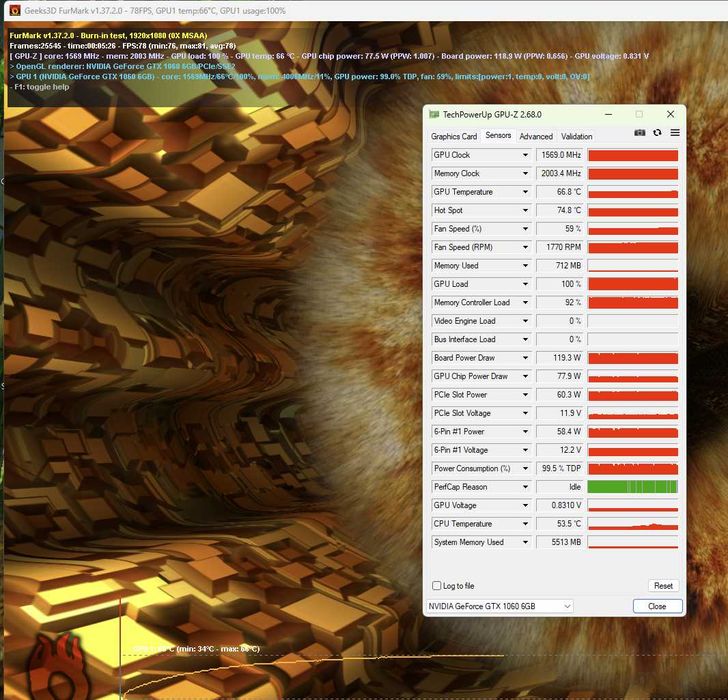Image resolution: width=728 pixels, height=700 pixels.
Task: Click the GPU-Z title bar app icon
Action: [x=434, y=114]
